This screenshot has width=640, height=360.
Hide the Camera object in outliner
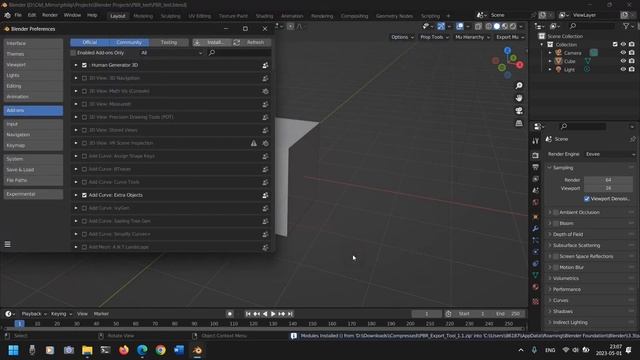click(x=623, y=53)
